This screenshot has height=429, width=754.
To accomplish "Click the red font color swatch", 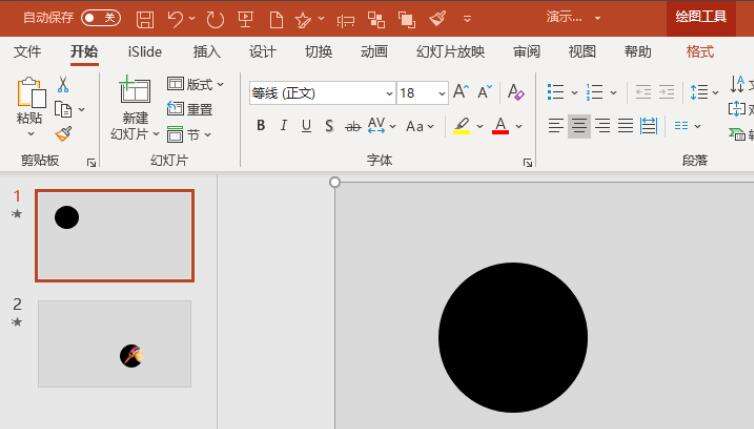I will [x=501, y=126].
